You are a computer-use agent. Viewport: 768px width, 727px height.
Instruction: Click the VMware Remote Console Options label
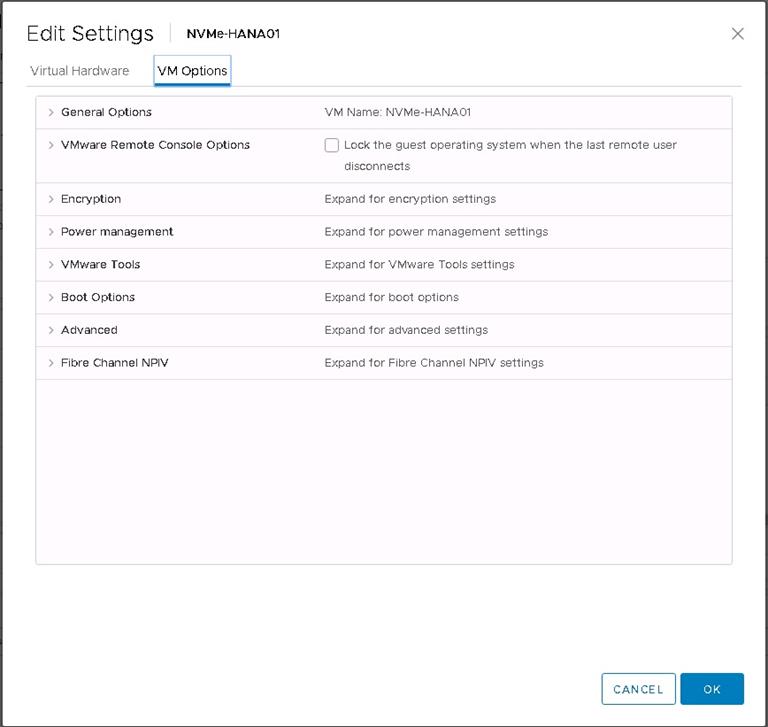(155, 145)
